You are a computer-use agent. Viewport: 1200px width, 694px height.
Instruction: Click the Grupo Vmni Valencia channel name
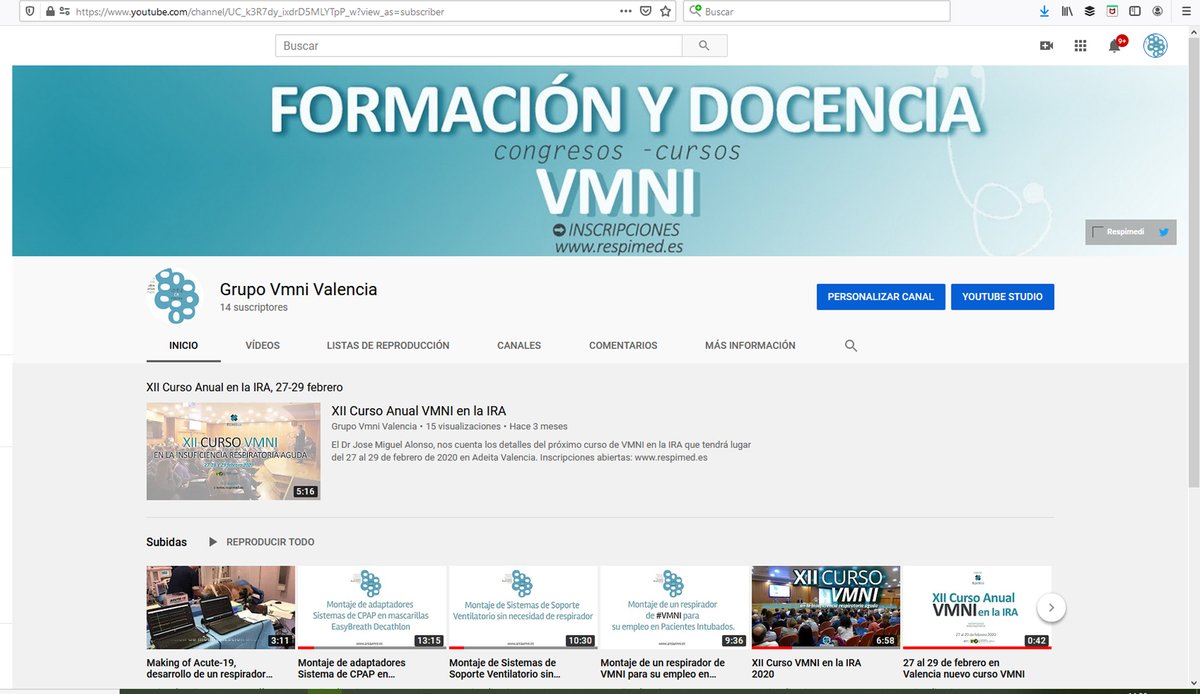tap(299, 289)
